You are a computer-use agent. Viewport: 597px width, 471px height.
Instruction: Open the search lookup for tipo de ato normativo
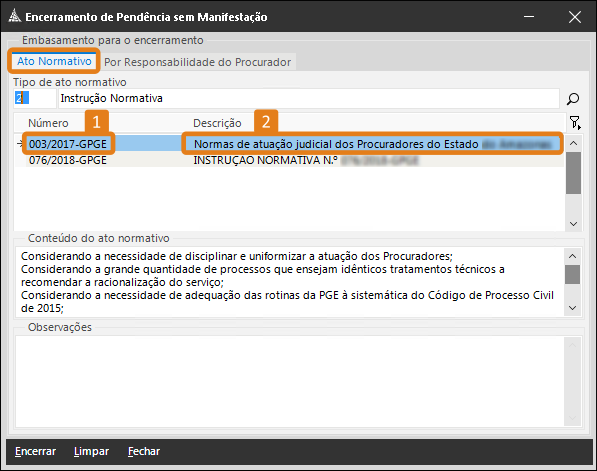tap(573, 99)
